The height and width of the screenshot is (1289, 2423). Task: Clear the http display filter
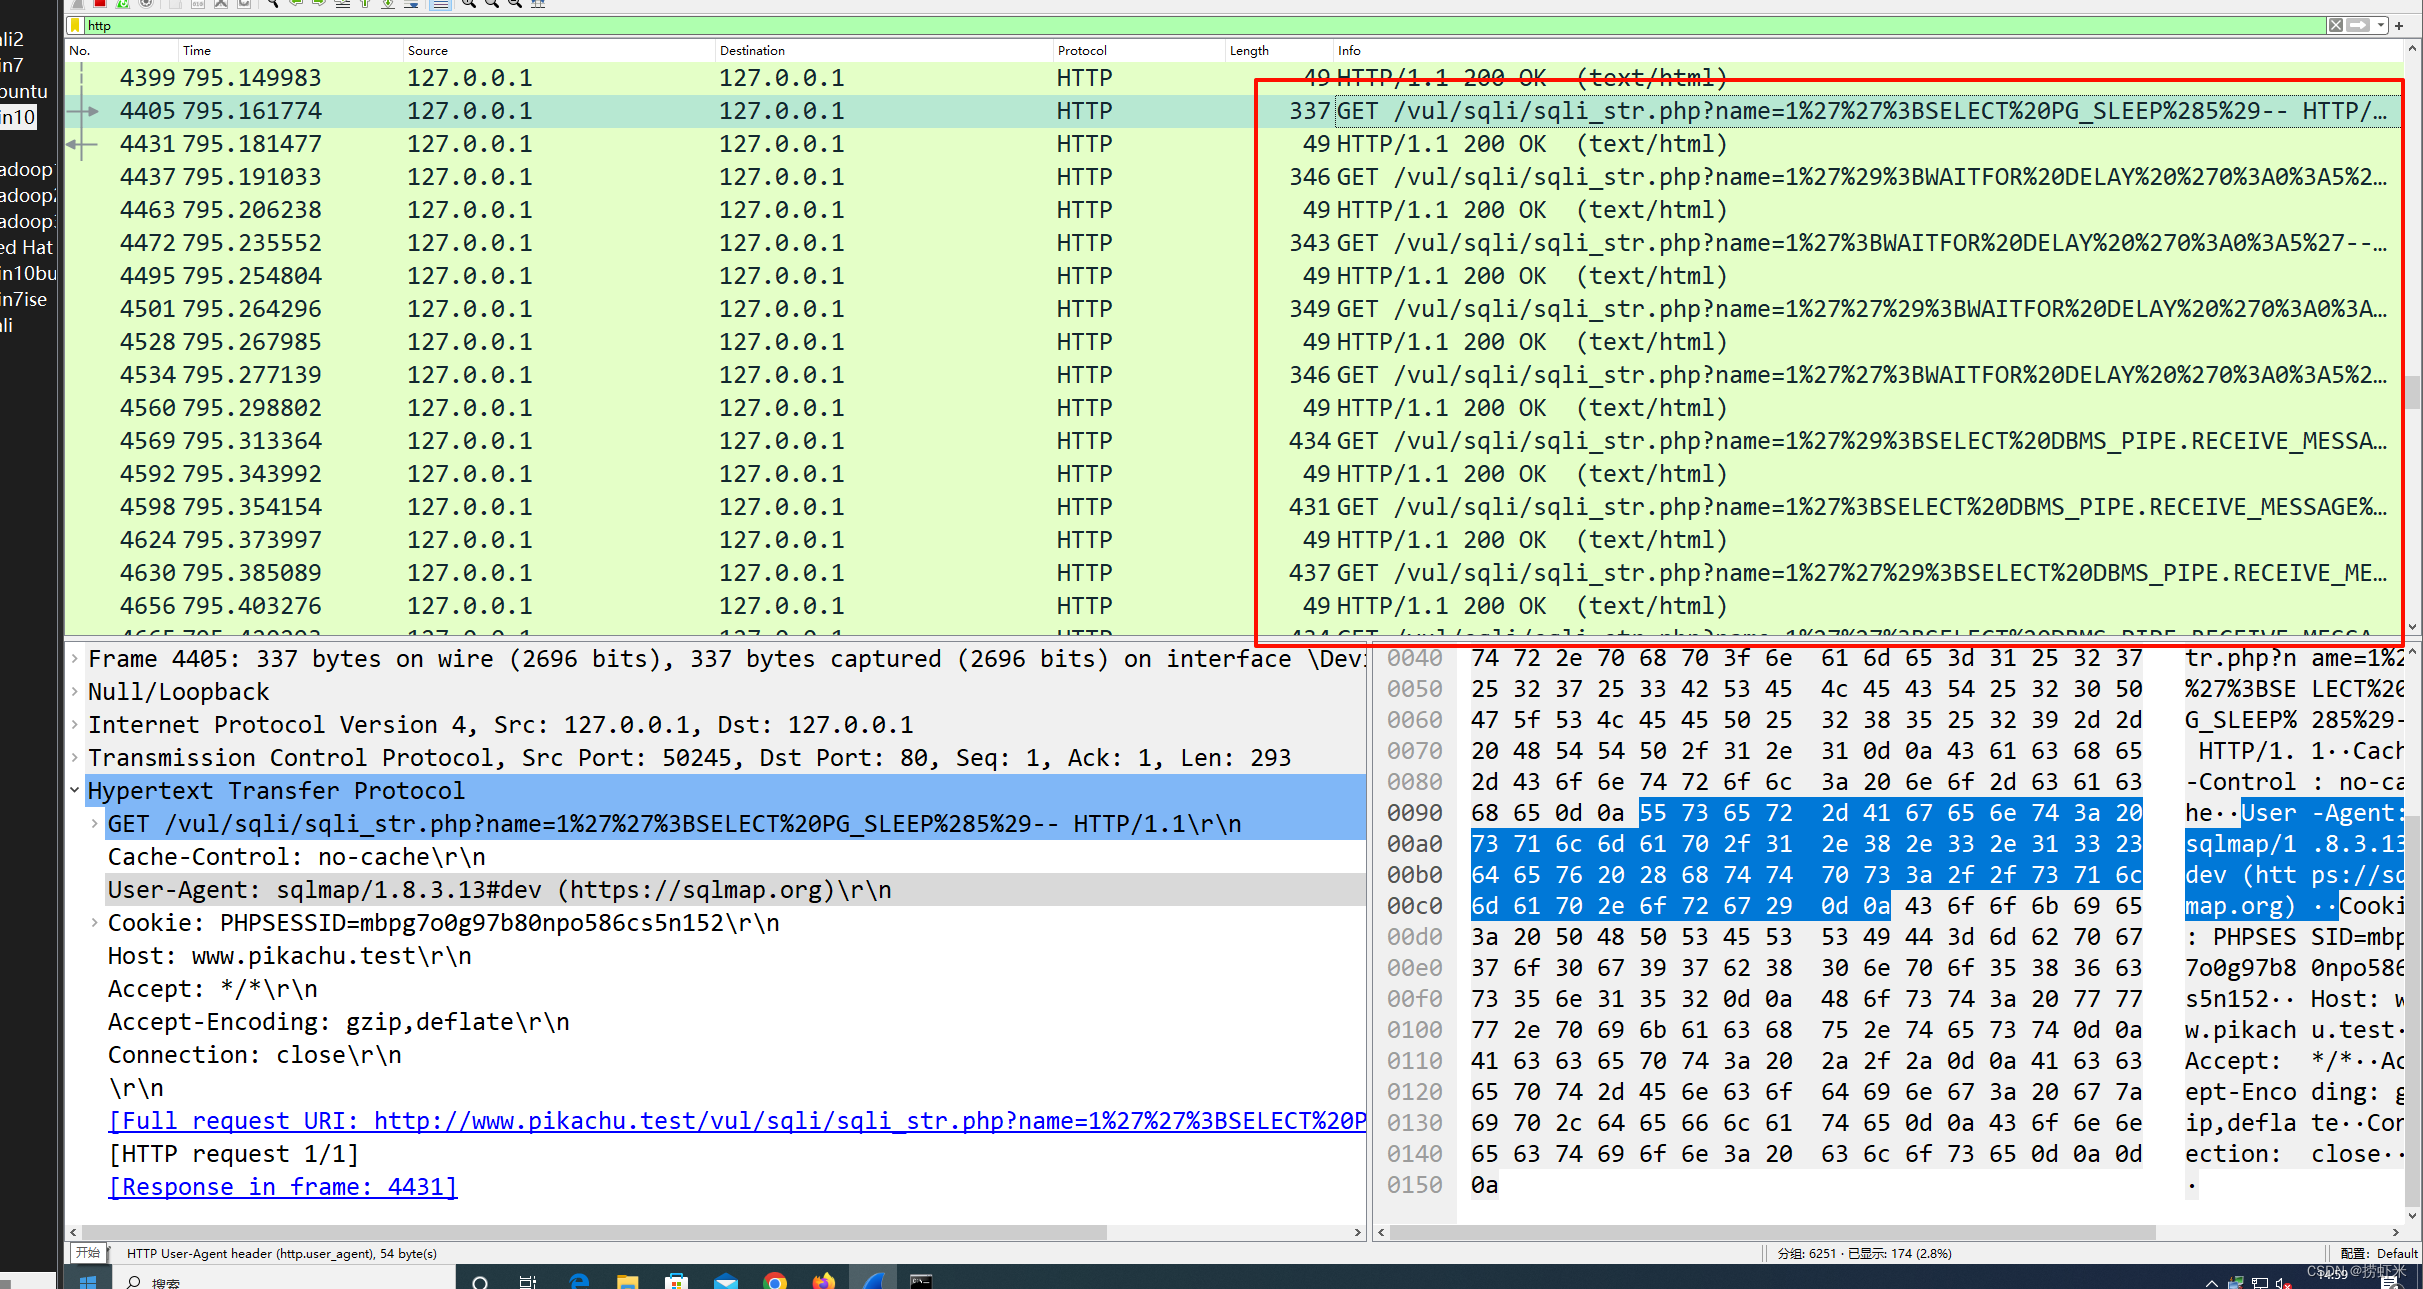[x=2335, y=26]
